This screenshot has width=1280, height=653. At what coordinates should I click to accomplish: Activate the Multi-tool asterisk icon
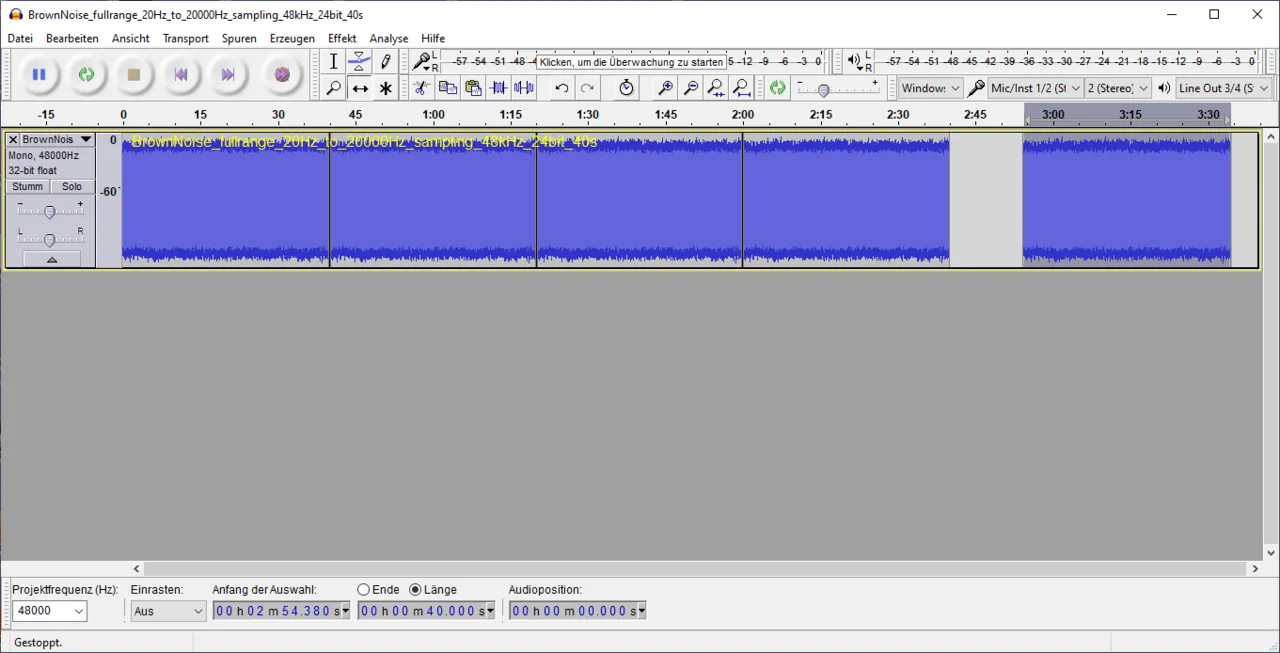pyautogui.click(x=386, y=89)
